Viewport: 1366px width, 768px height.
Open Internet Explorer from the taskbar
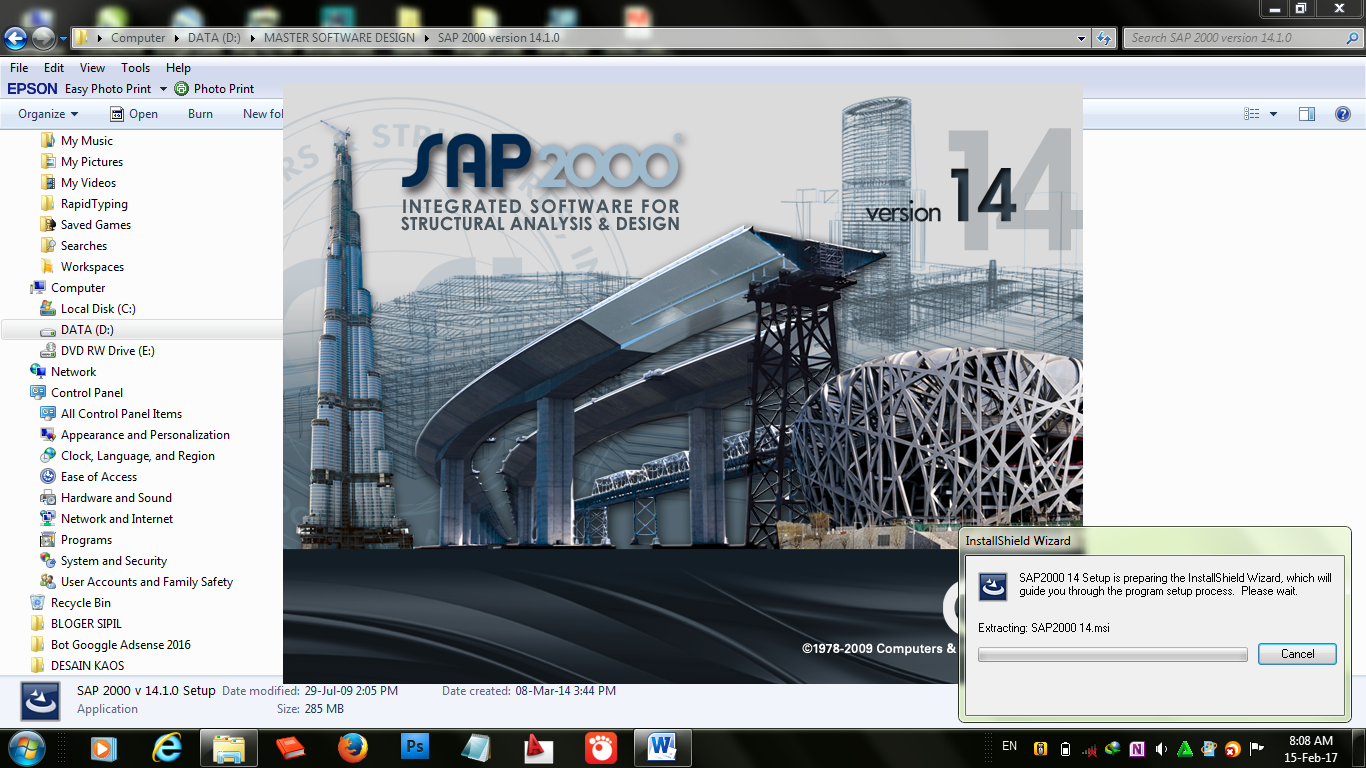[167, 748]
